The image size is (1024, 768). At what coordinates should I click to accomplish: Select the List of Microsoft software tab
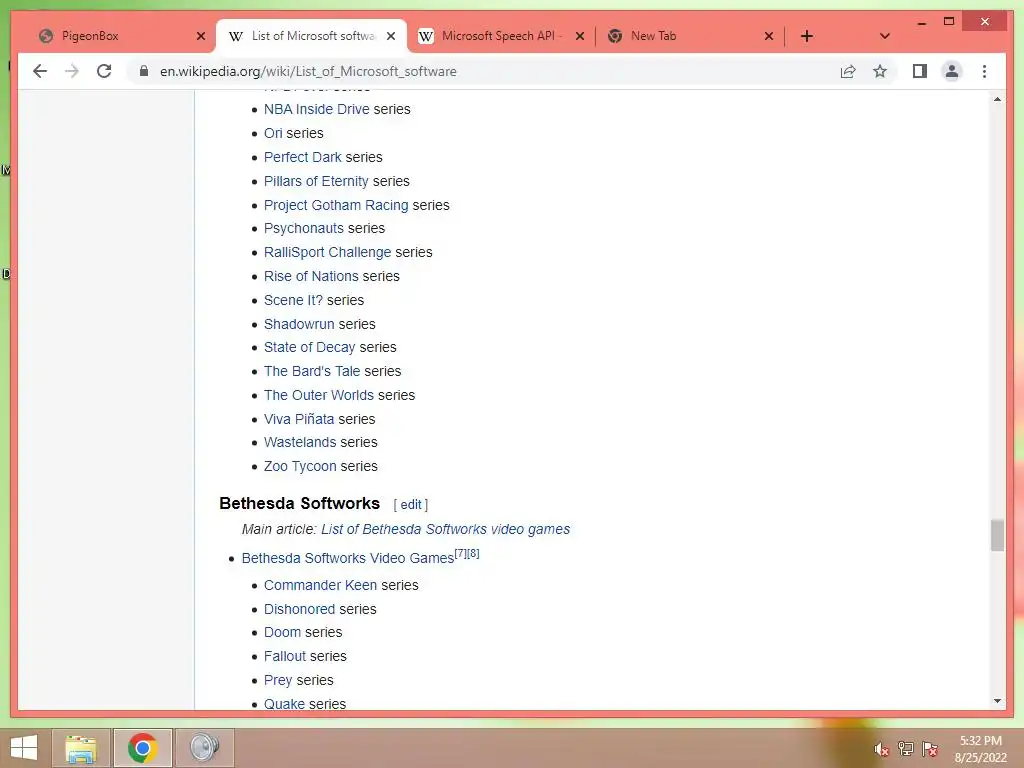click(x=311, y=36)
